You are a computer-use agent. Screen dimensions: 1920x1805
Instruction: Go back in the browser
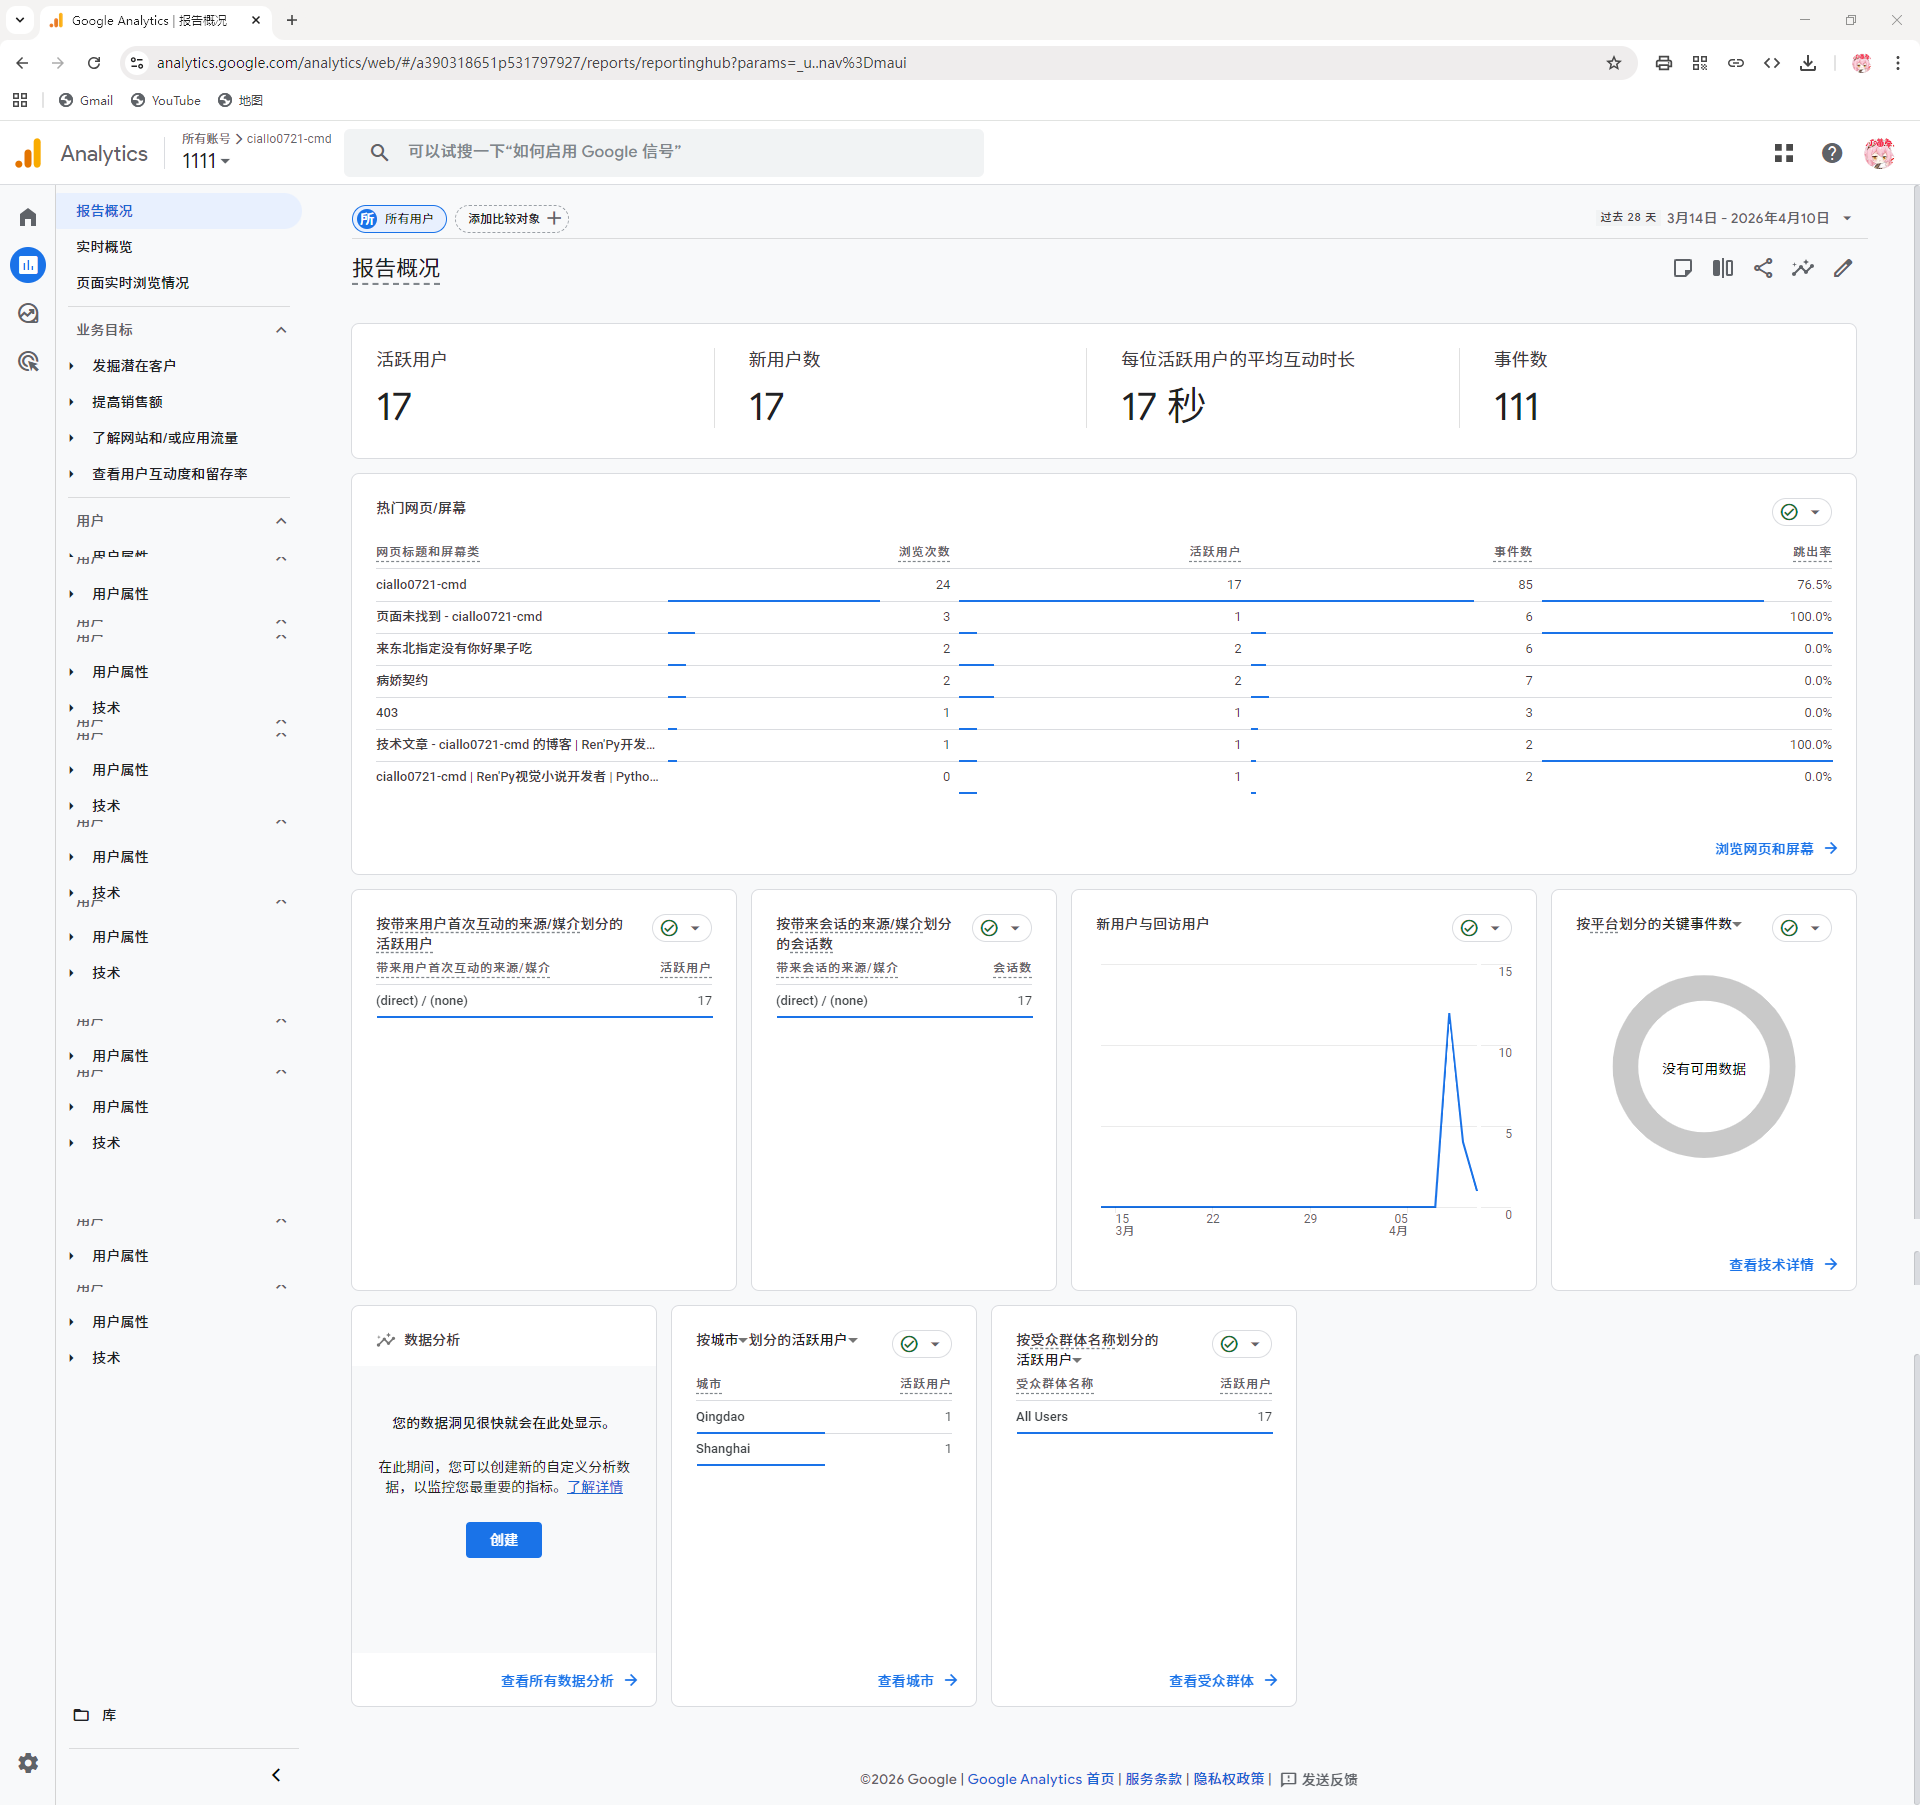(x=22, y=63)
